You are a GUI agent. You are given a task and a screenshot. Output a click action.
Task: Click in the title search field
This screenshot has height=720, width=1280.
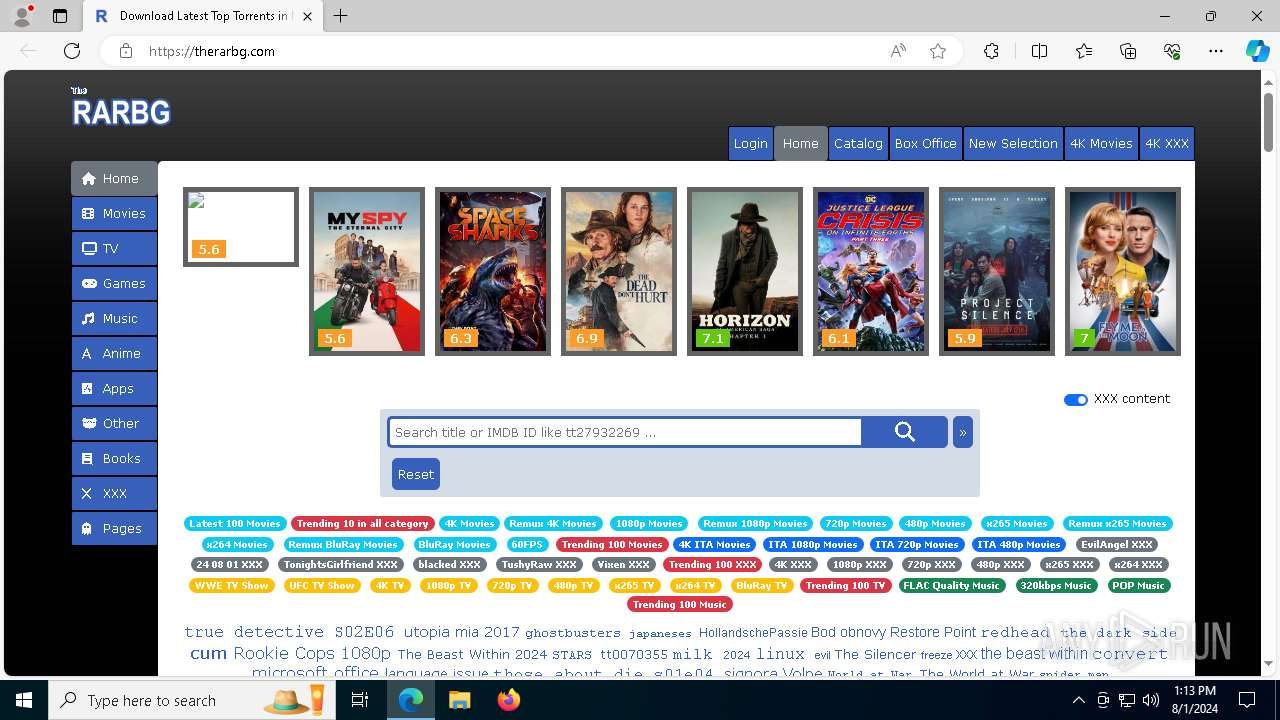[625, 432]
